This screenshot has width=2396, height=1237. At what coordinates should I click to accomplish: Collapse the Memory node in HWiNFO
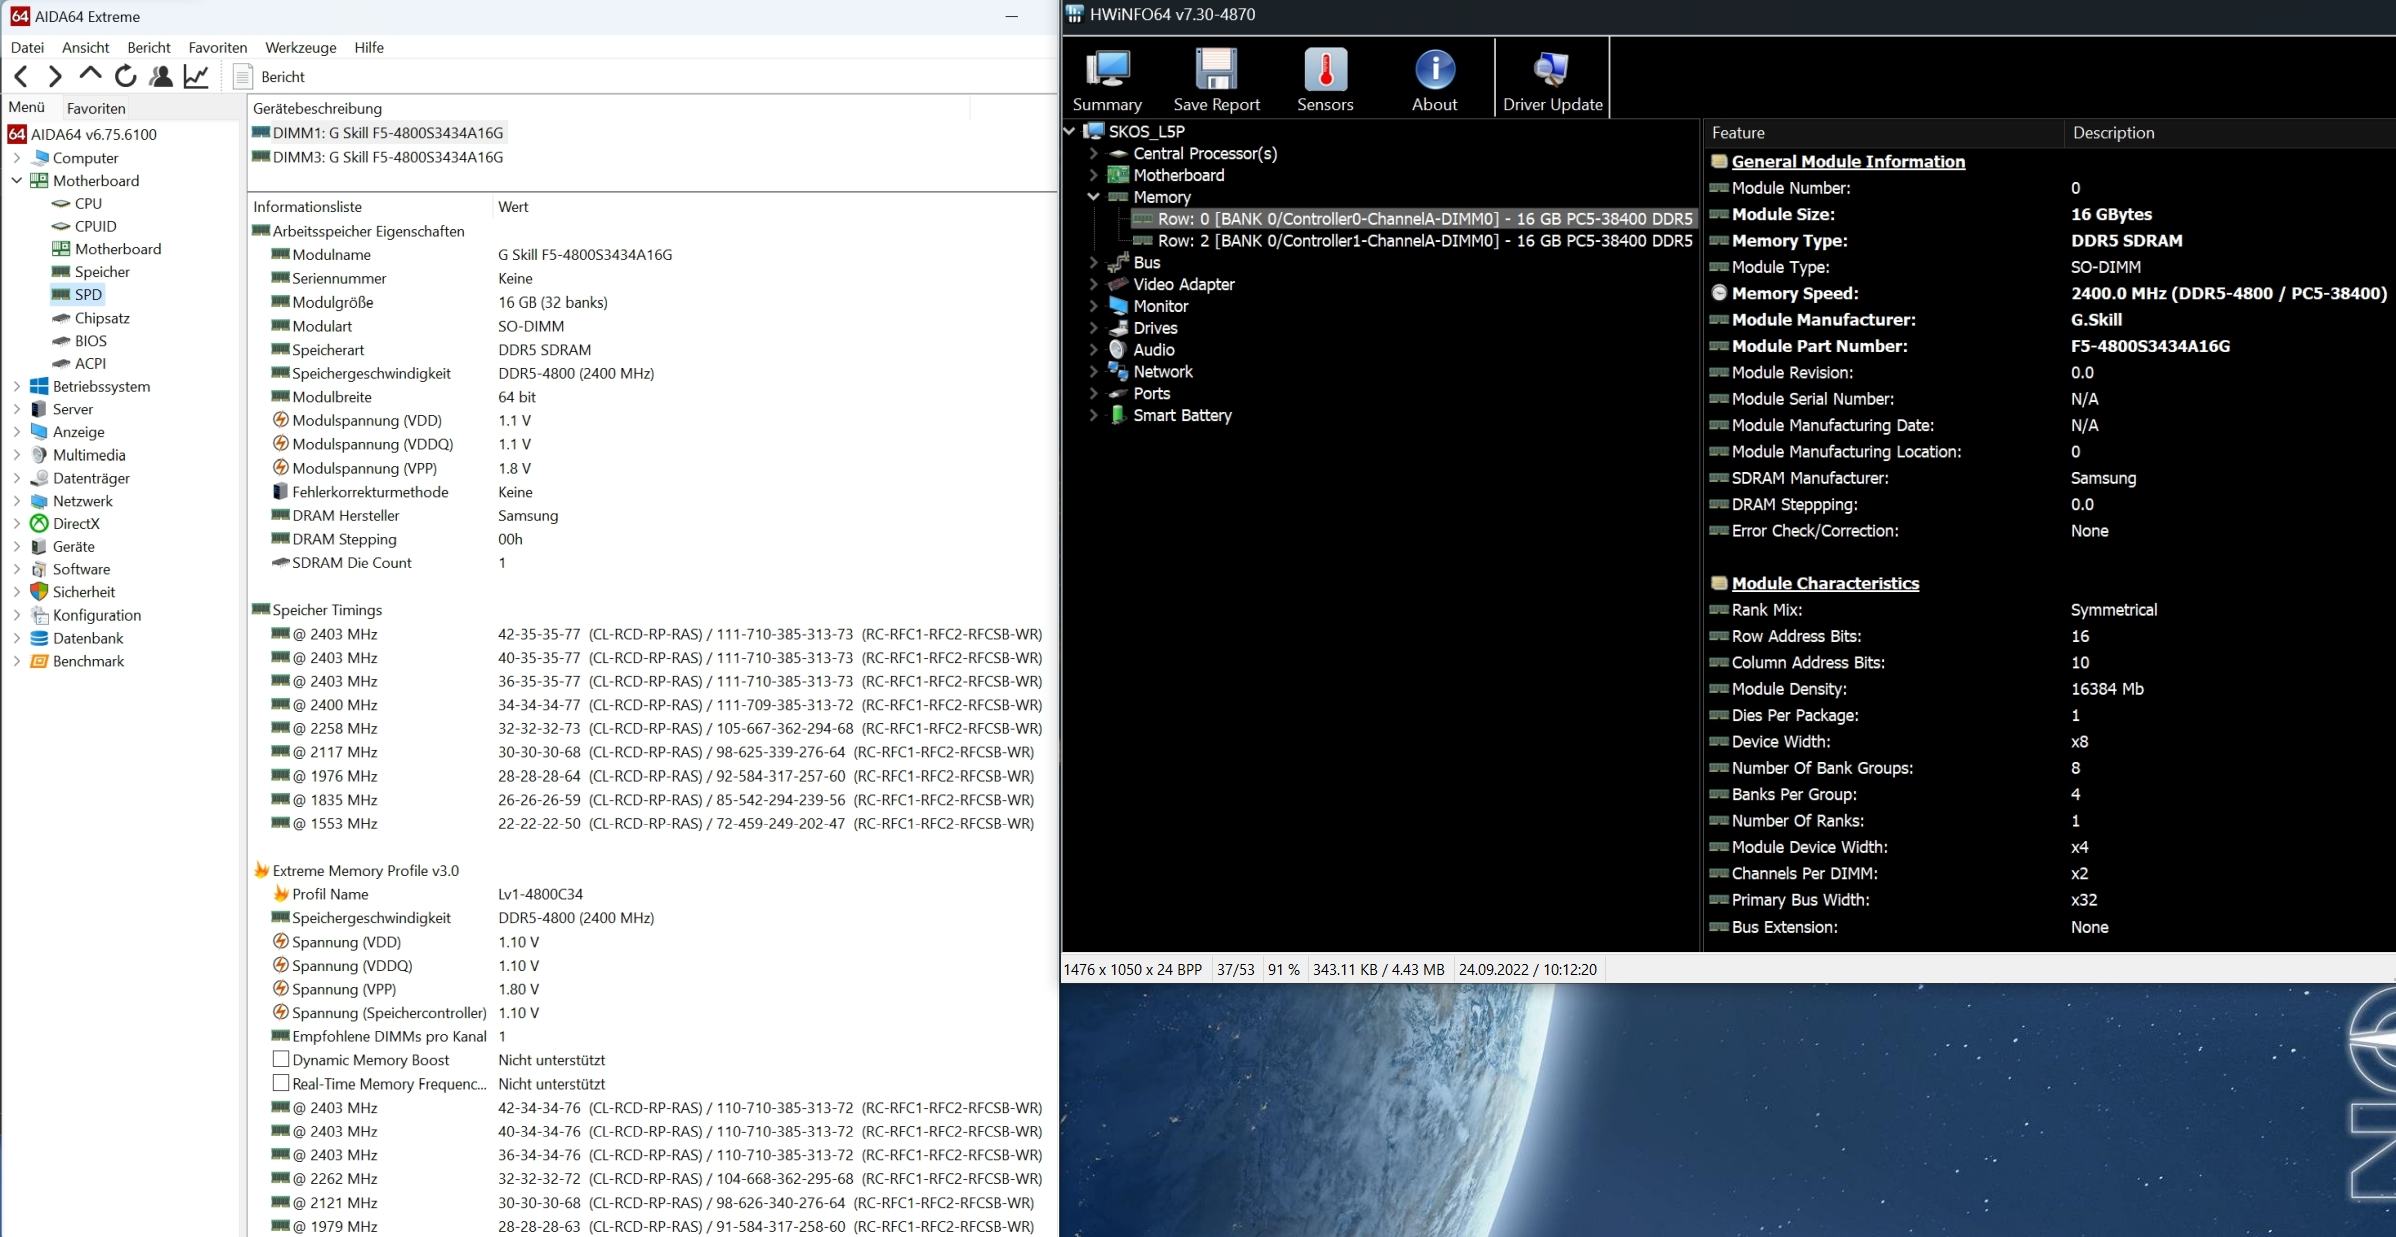(1093, 197)
